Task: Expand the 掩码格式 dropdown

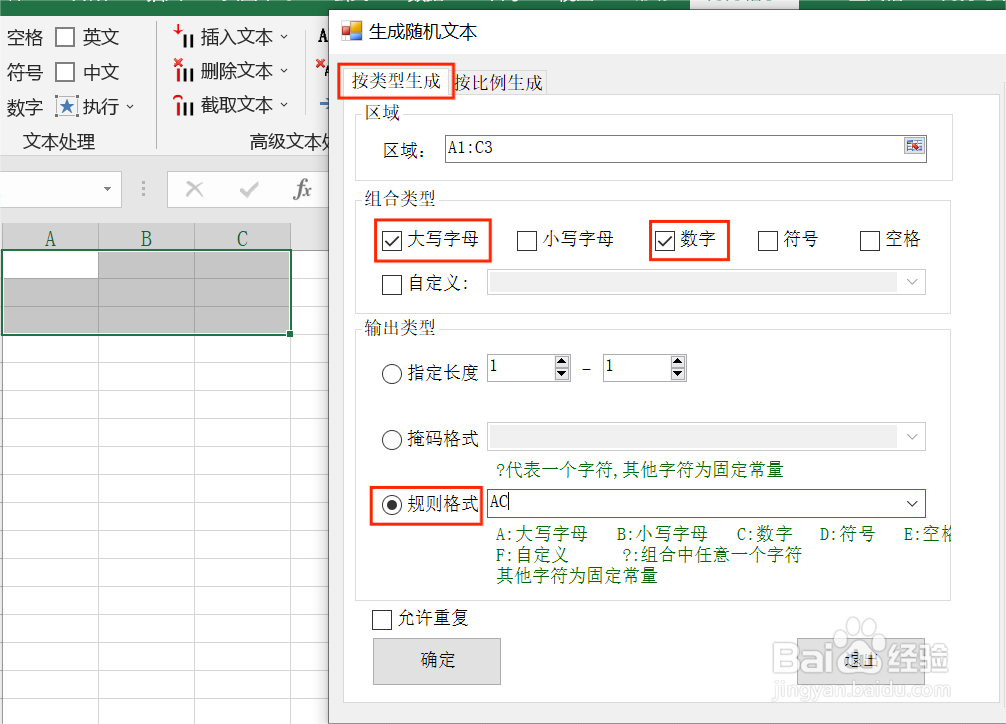Action: [912, 436]
